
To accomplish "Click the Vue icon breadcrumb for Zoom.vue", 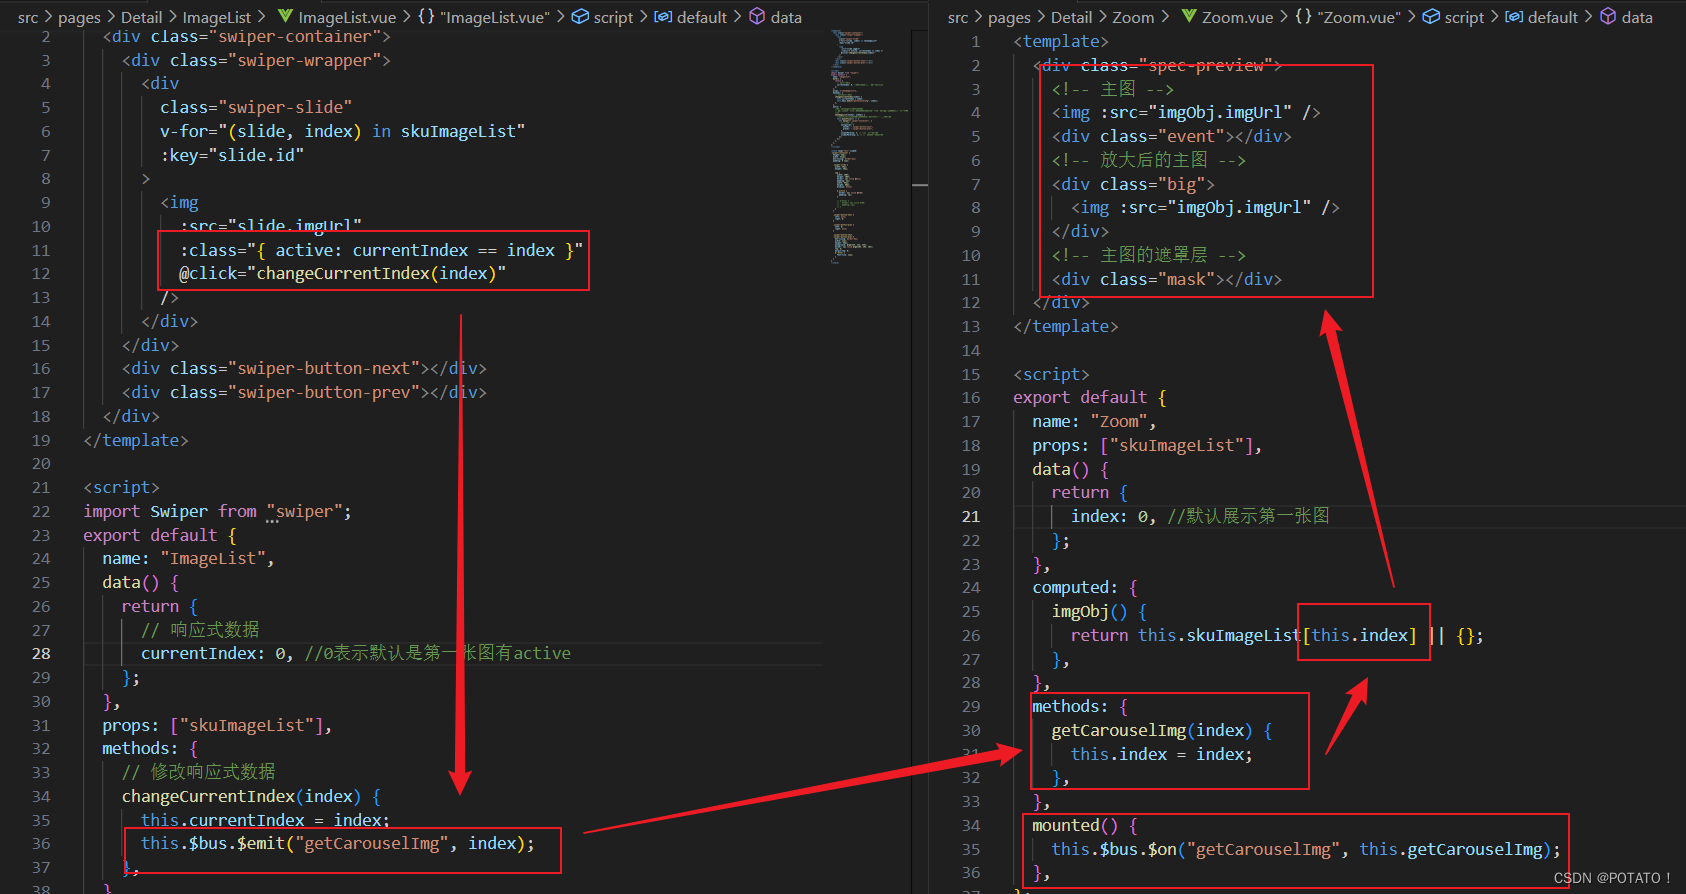I will click(1189, 17).
